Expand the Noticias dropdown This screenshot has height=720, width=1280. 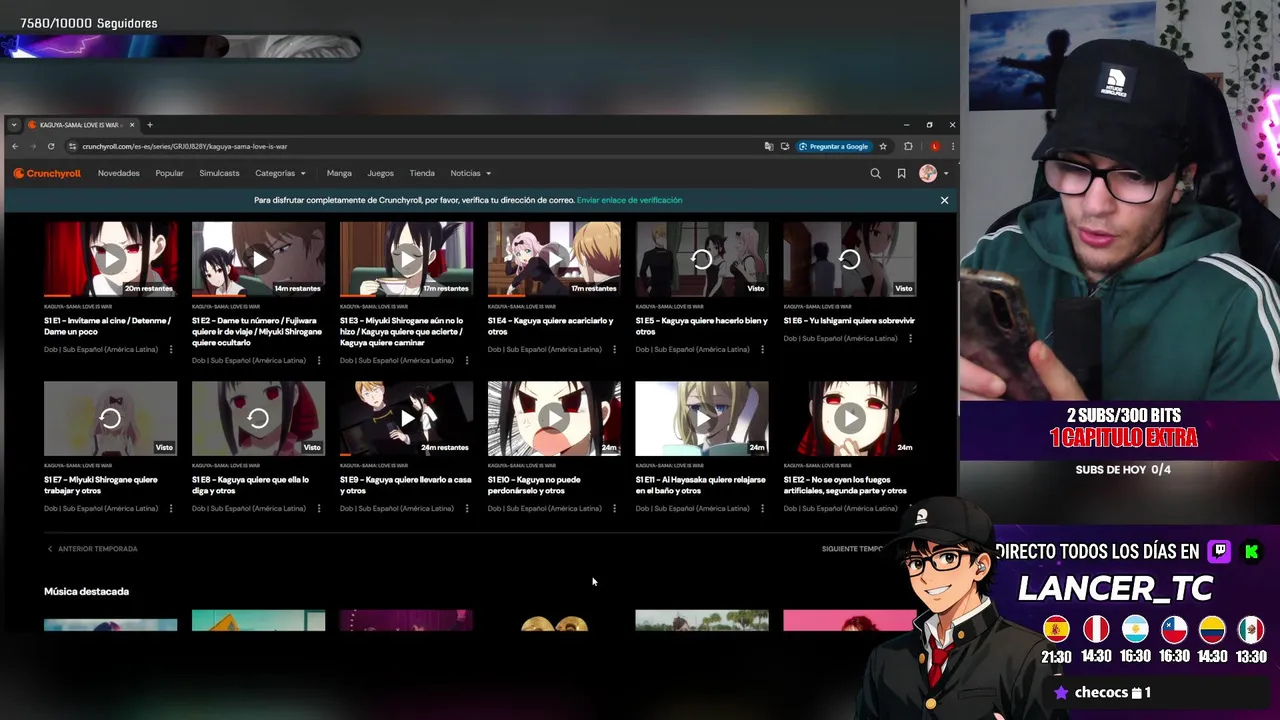click(471, 173)
